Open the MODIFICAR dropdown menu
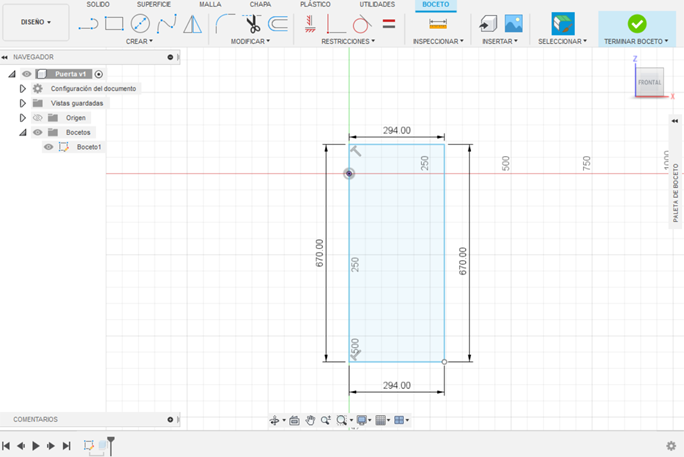The height and width of the screenshot is (457, 684). coord(250,41)
